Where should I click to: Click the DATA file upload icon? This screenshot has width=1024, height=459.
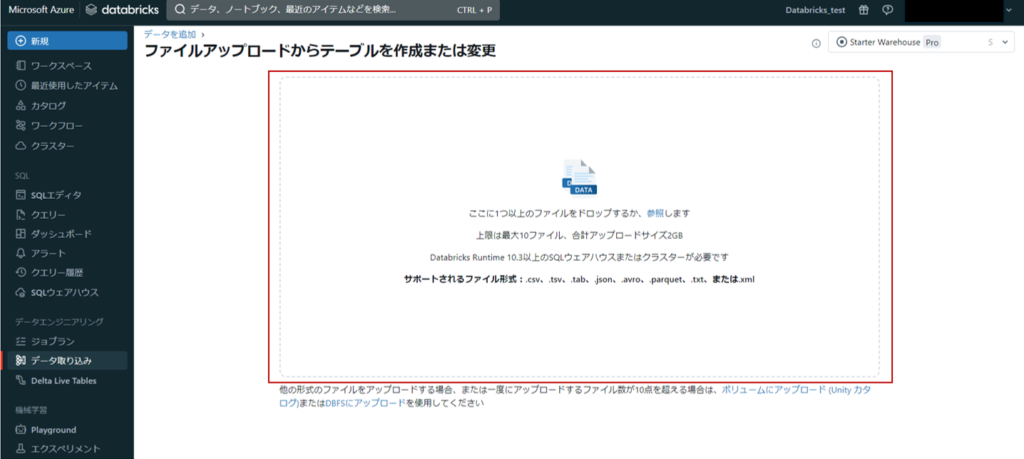(579, 176)
